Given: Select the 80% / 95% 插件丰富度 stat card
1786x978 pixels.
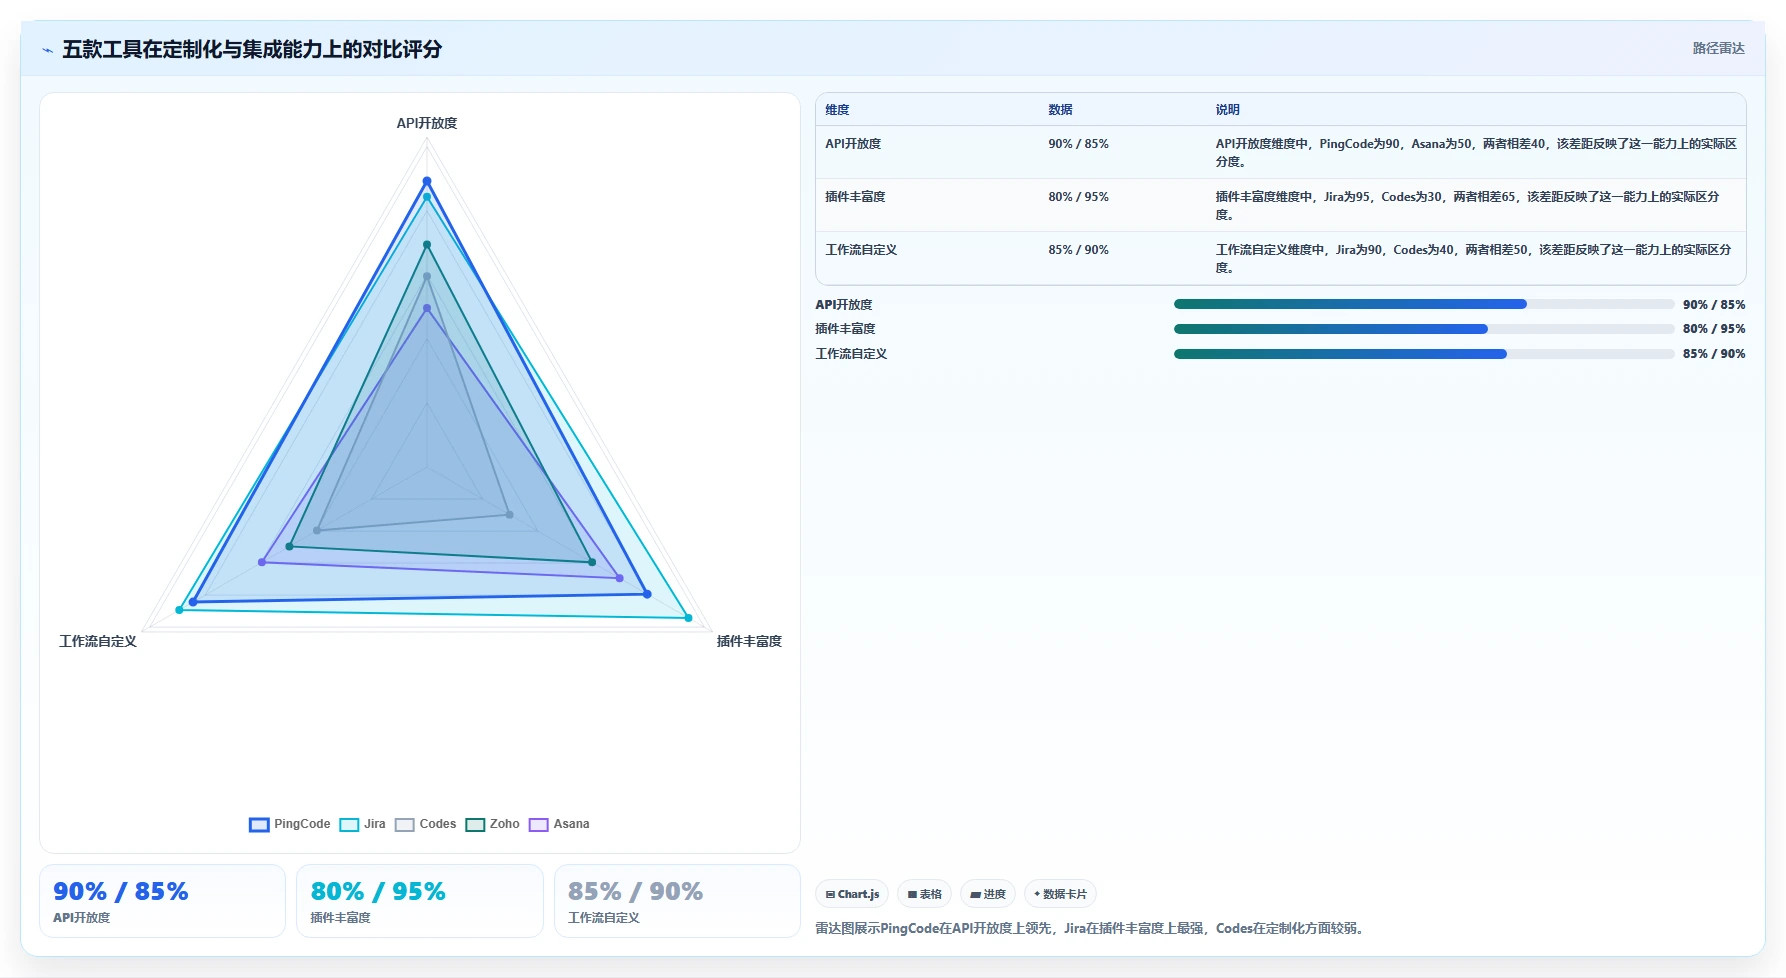Looking at the screenshot, I should pyautogui.click(x=420, y=901).
